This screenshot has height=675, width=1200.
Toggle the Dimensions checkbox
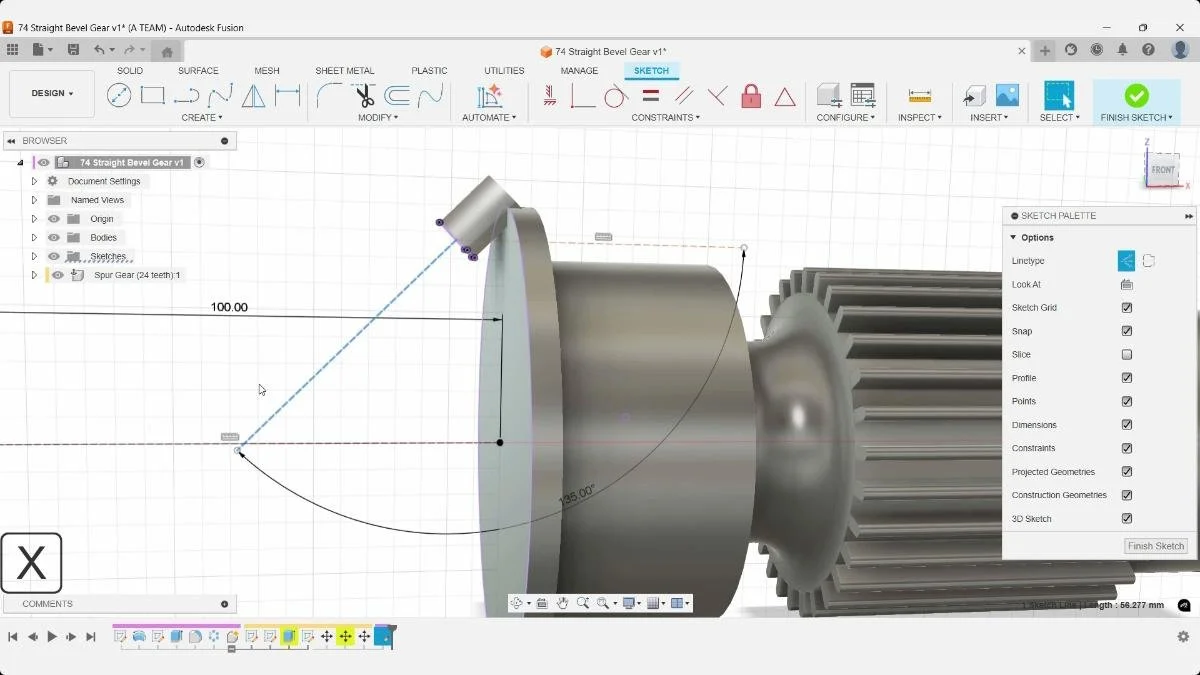(x=1127, y=425)
